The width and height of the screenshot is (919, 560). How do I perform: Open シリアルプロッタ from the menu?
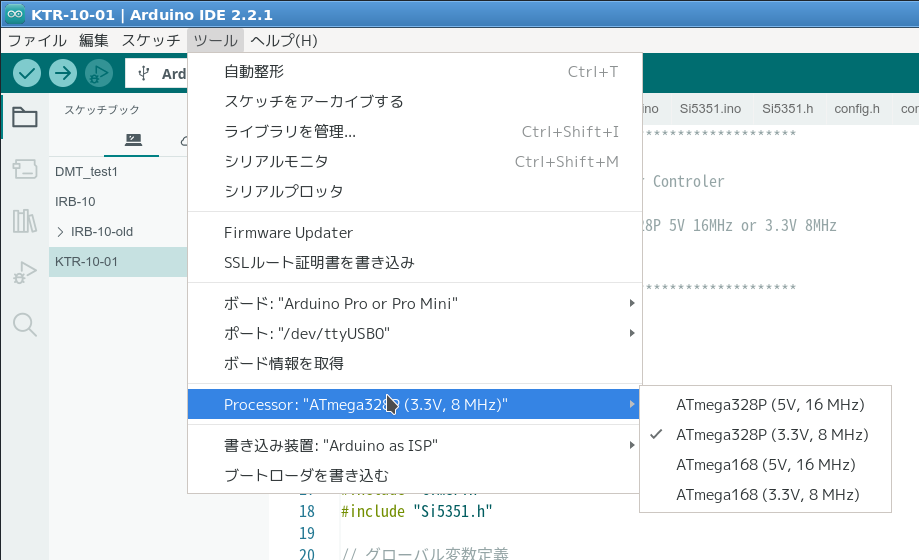click(x=415, y=191)
